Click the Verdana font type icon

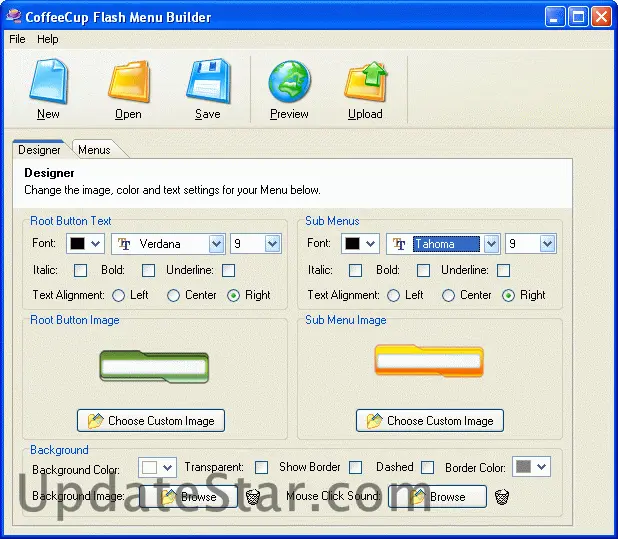tap(124, 244)
